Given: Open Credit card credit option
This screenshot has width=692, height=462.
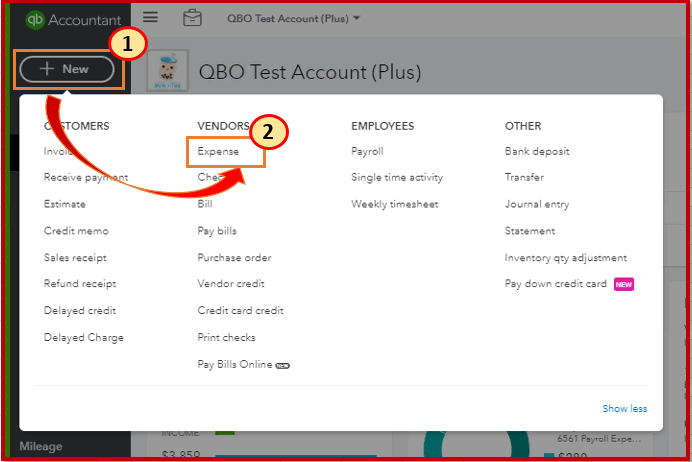Looking at the screenshot, I should pos(241,311).
